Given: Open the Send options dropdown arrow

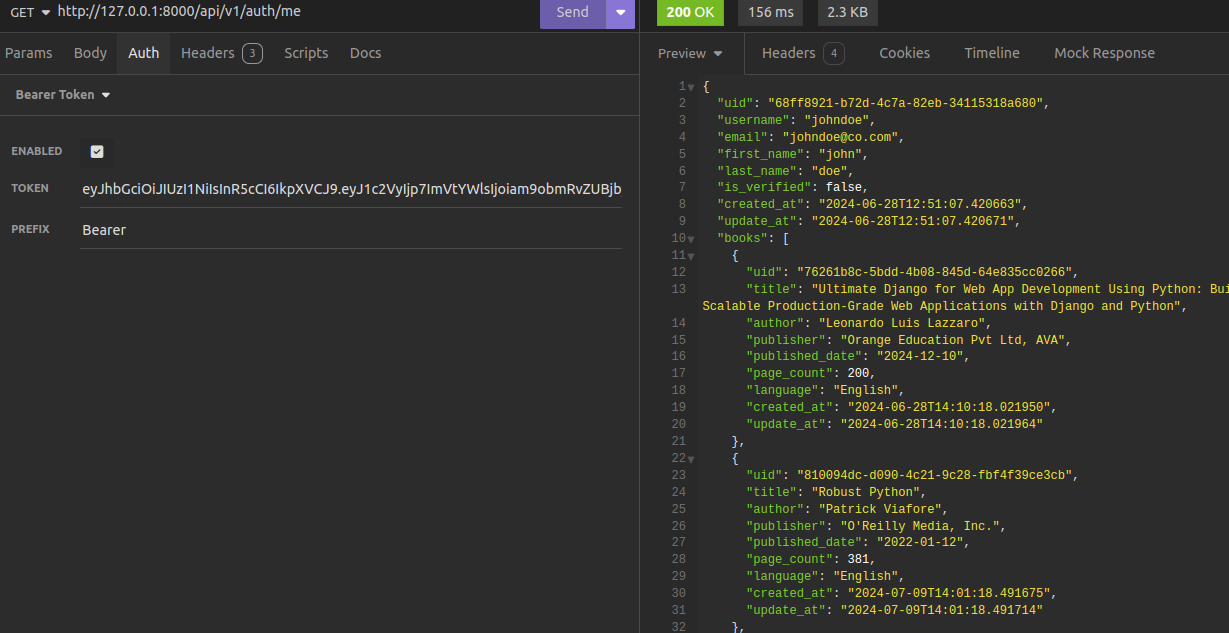Looking at the screenshot, I should pos(621,13).
